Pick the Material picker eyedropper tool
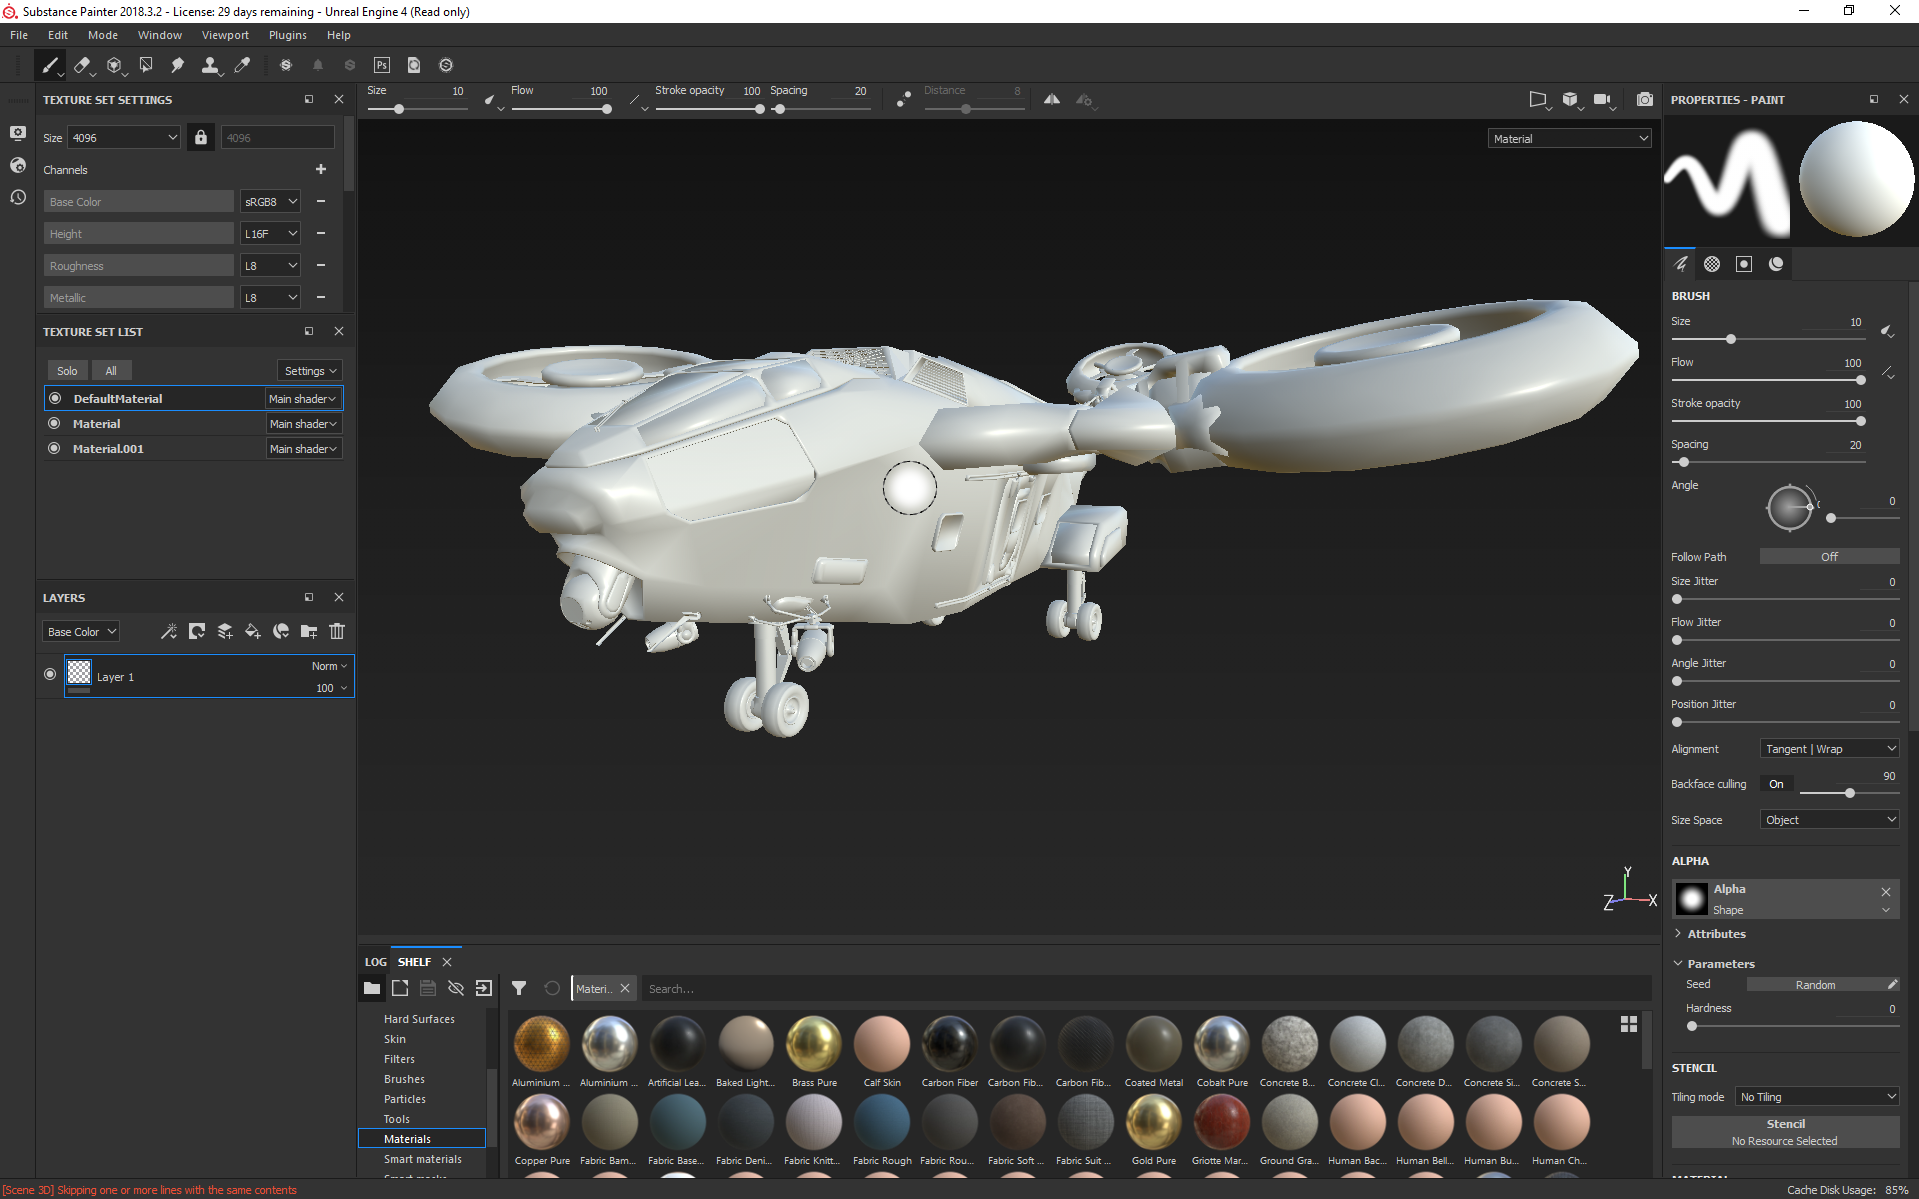Viewport: 1919px width, 1199px height. click(242, 65)
